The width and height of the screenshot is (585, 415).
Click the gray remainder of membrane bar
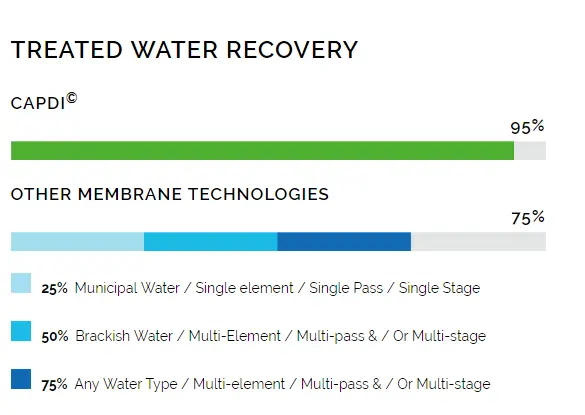479,241
